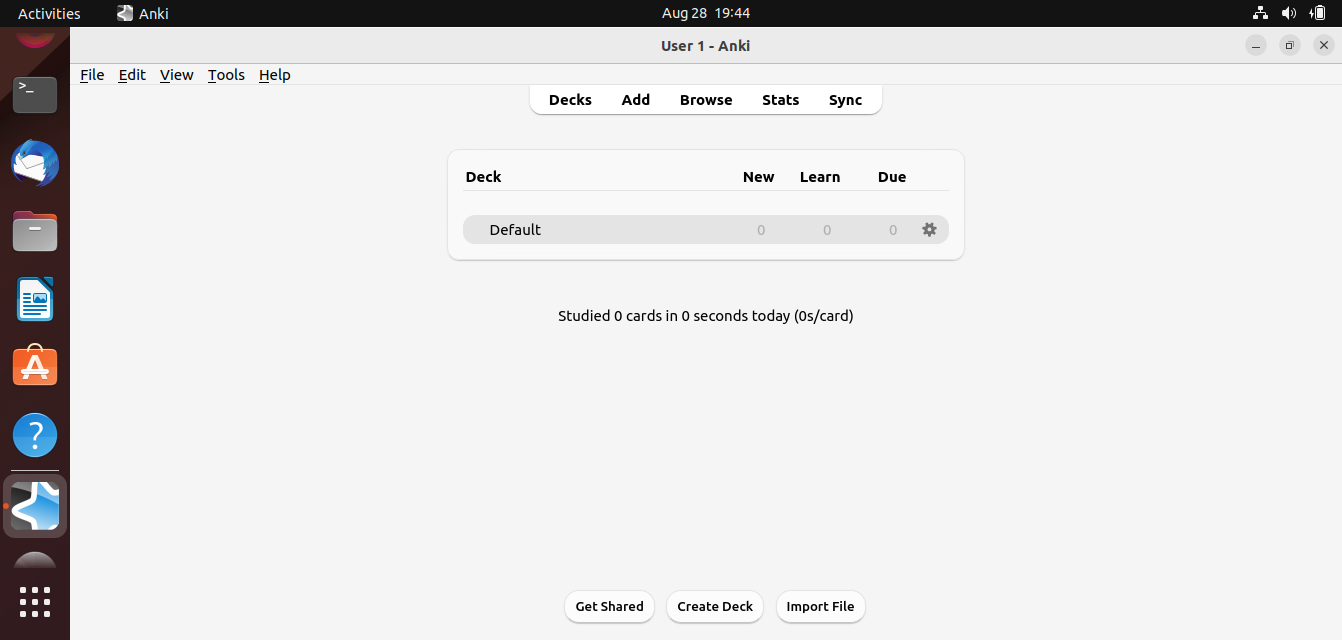Click the Create Deck button
The width and height of the screenshot is (1342, 640).
pyautogui.click(x=715, y=606)
